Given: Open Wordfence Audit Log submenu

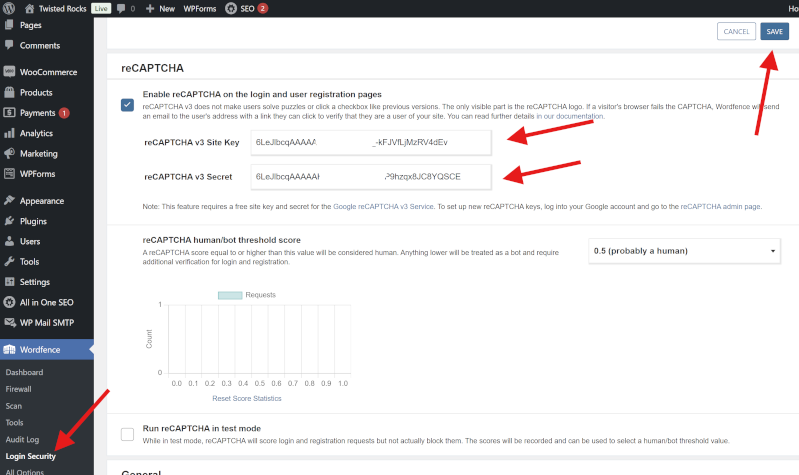Looking at the screenshot, I should [22, 439].
